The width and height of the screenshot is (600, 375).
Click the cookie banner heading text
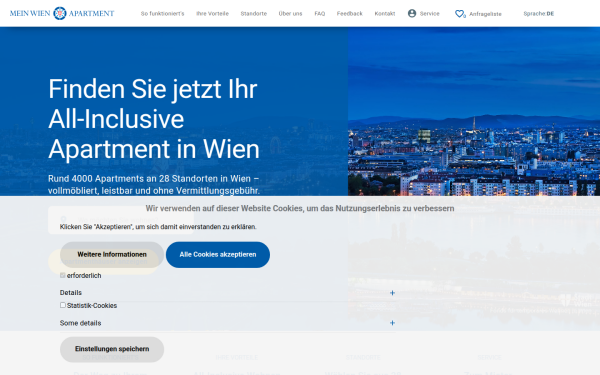[x=300, y=208]
